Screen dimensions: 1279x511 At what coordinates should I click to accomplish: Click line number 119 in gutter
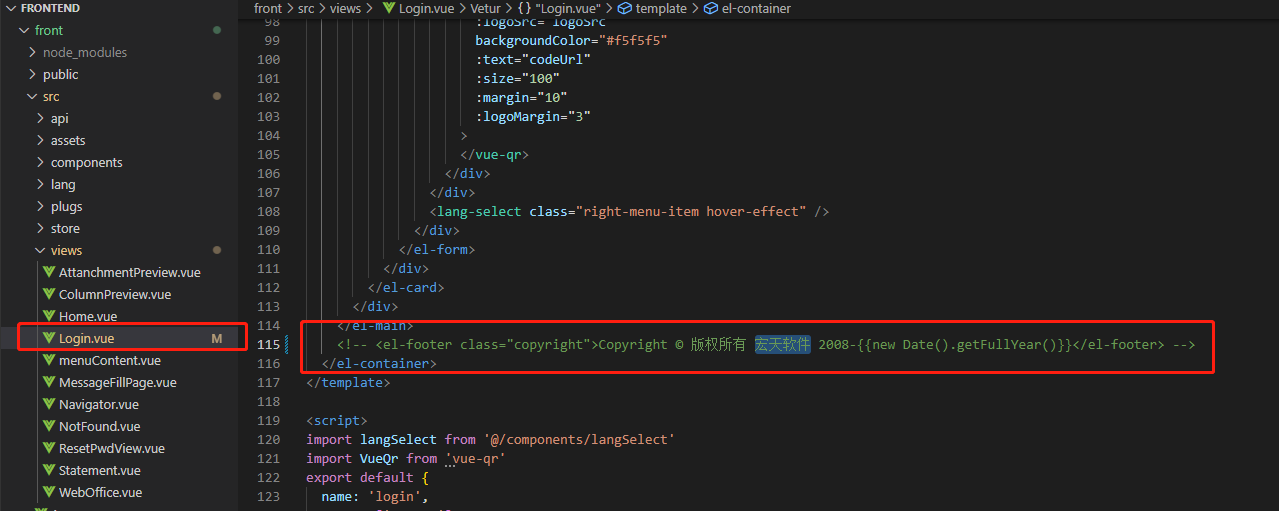coord(269,420)
